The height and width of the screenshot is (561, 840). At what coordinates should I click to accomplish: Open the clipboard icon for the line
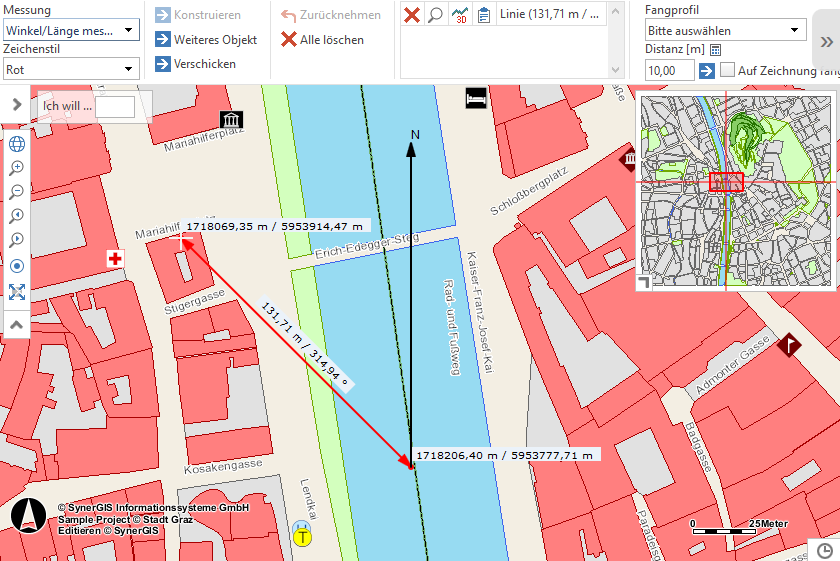[484, 15]
